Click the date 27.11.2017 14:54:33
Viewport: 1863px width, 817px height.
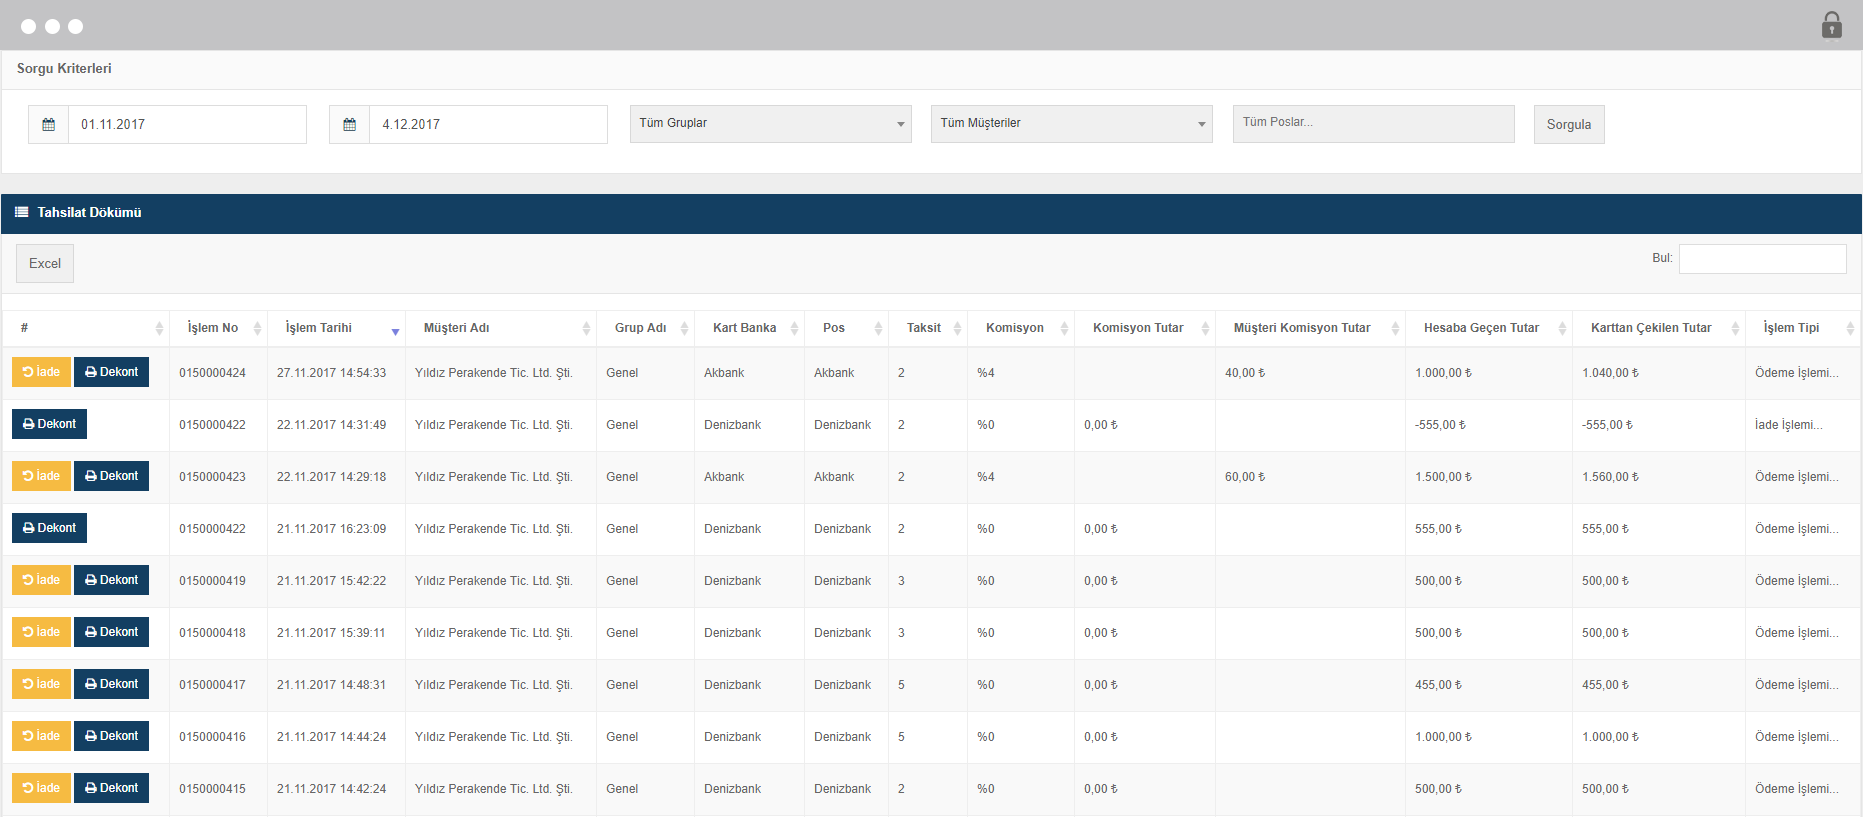[331, 373]
